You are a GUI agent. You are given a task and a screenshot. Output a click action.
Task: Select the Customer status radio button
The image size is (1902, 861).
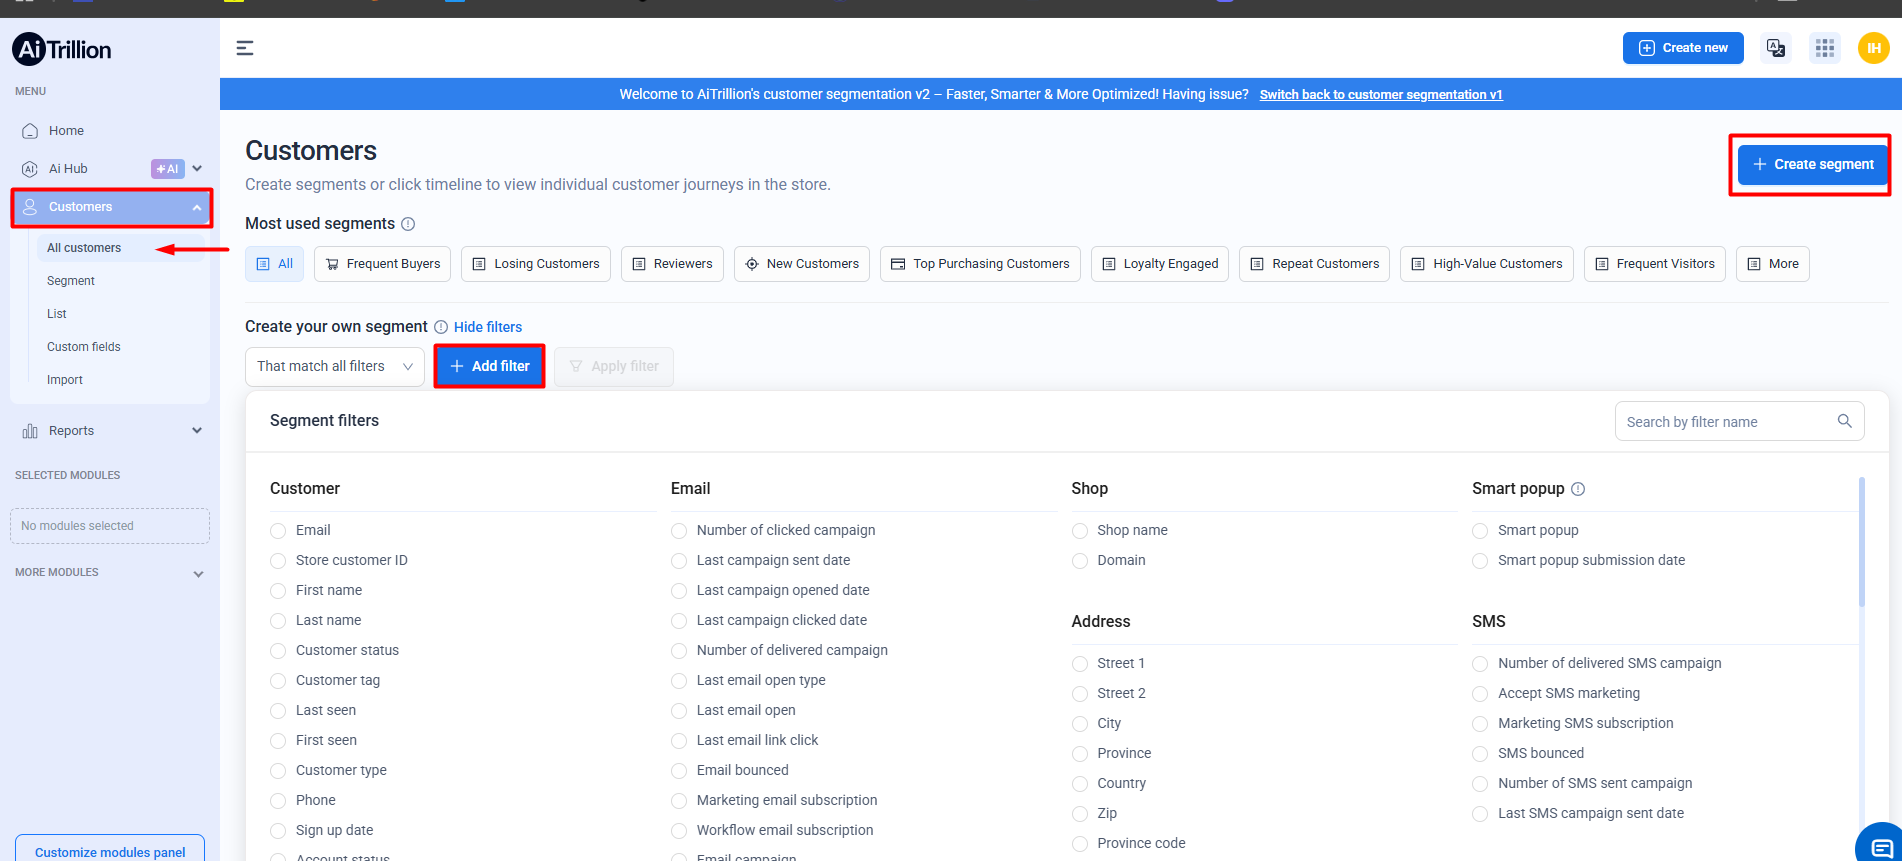coord(278,651)
